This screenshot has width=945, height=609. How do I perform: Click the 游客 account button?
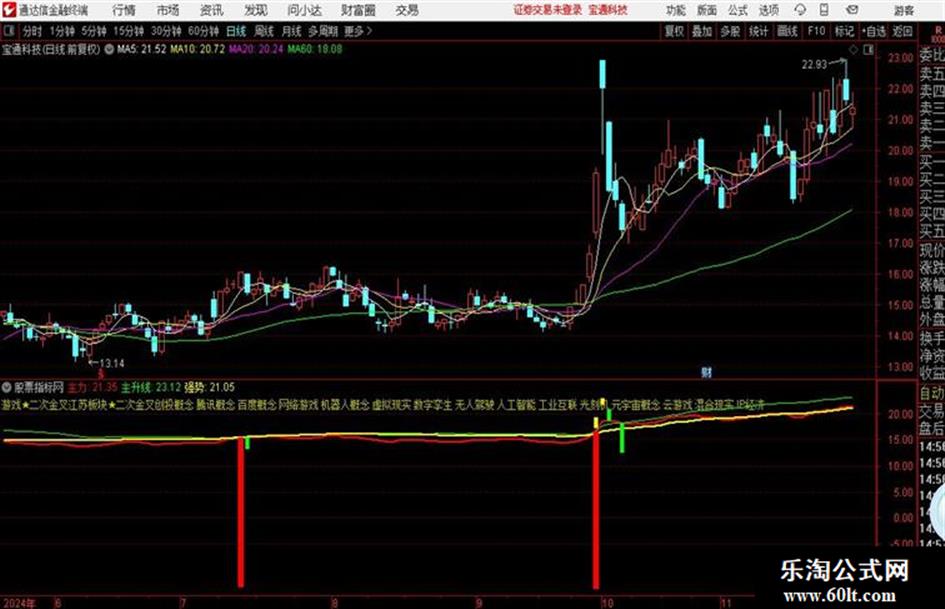(x=904, y=10)
